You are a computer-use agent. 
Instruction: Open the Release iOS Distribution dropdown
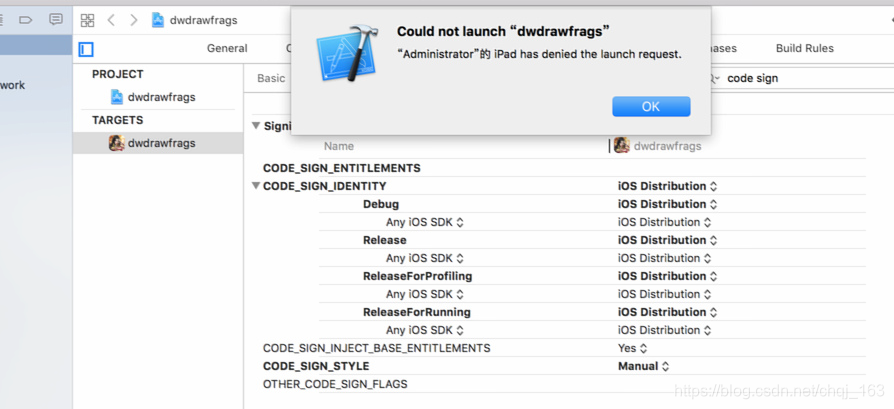[667, 240]
